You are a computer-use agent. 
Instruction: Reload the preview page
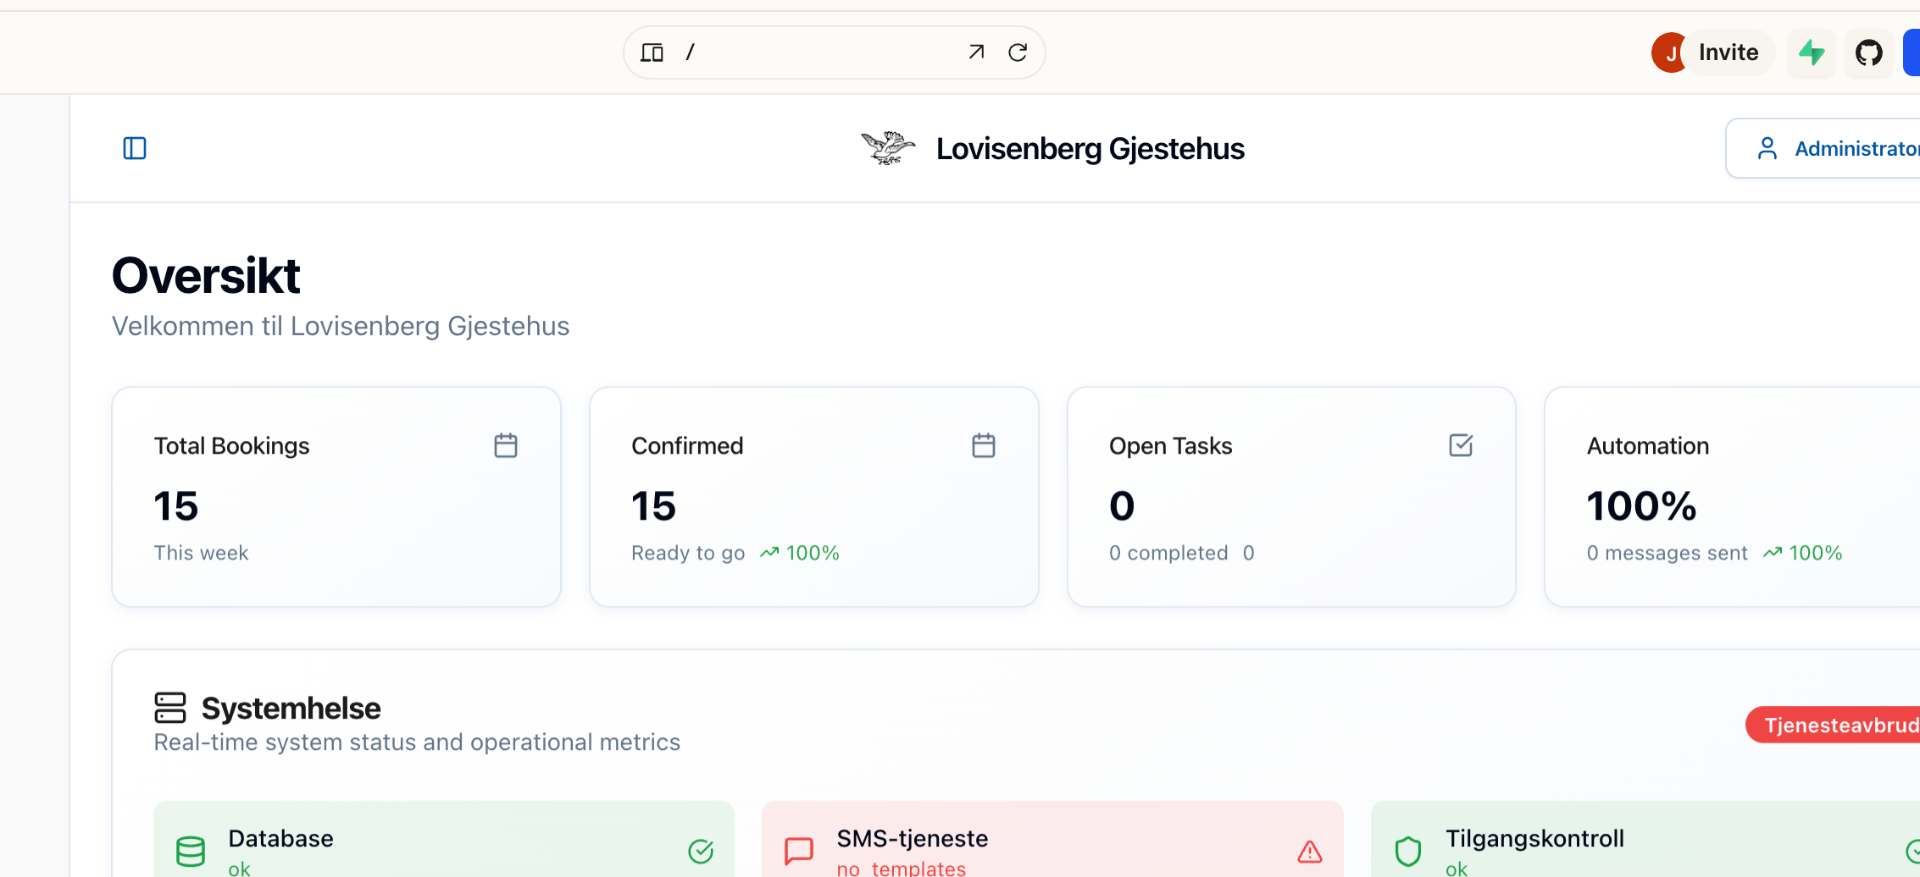click(1017, 53)
